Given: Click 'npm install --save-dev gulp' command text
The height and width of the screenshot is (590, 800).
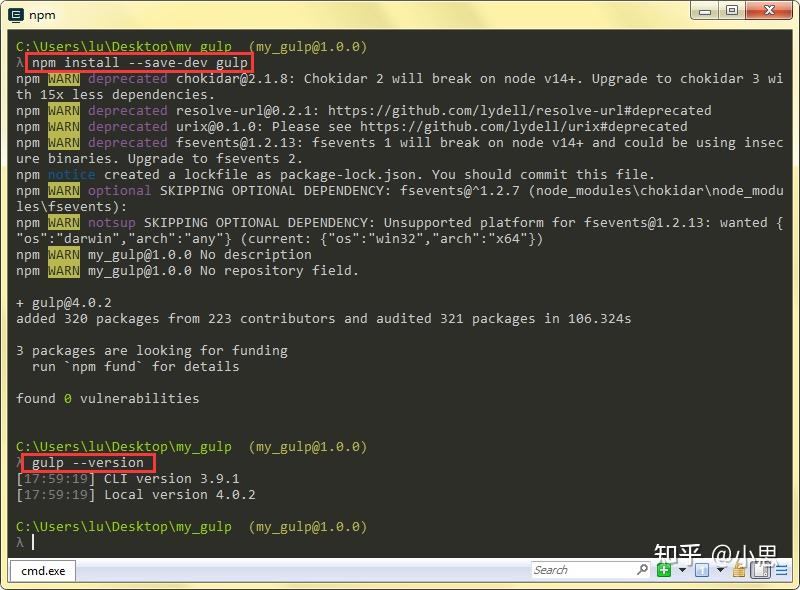Looking at the screenshot, I should (x=140, y=62).
